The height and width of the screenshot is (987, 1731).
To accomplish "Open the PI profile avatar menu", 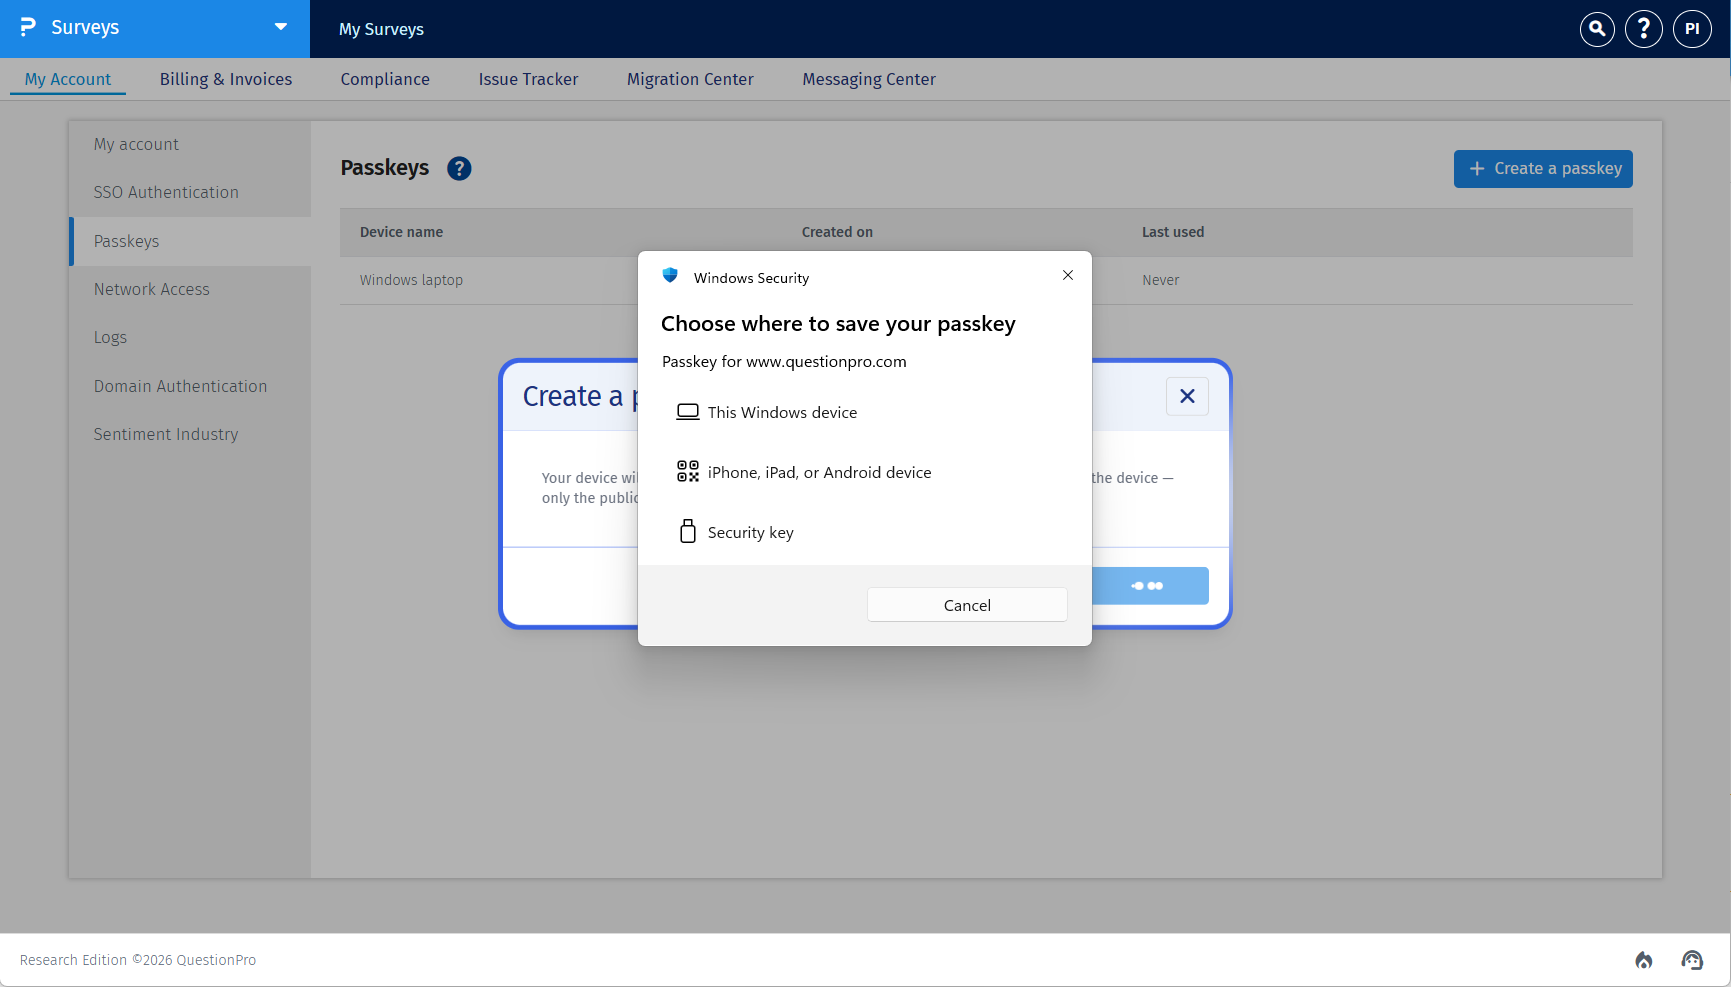I will point(1692,29).
